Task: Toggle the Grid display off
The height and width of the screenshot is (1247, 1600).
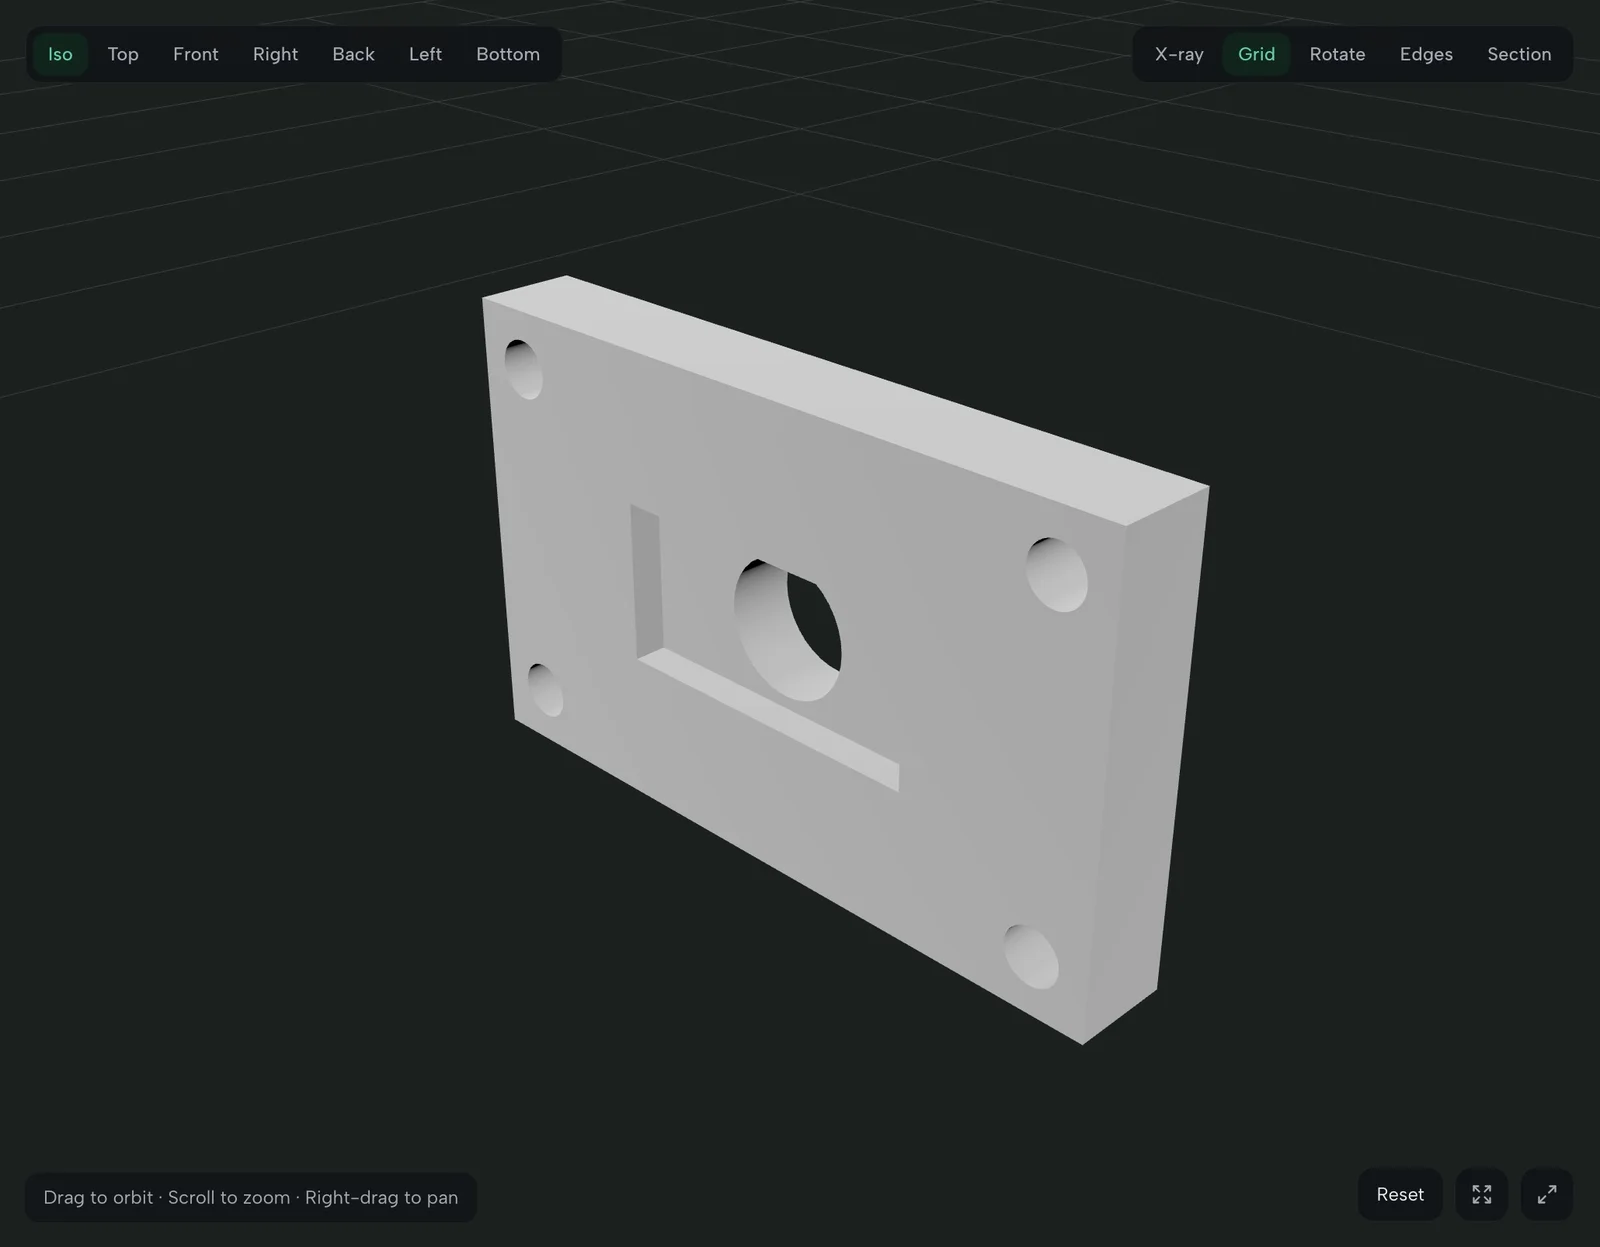Action: tap(1256, 54)
